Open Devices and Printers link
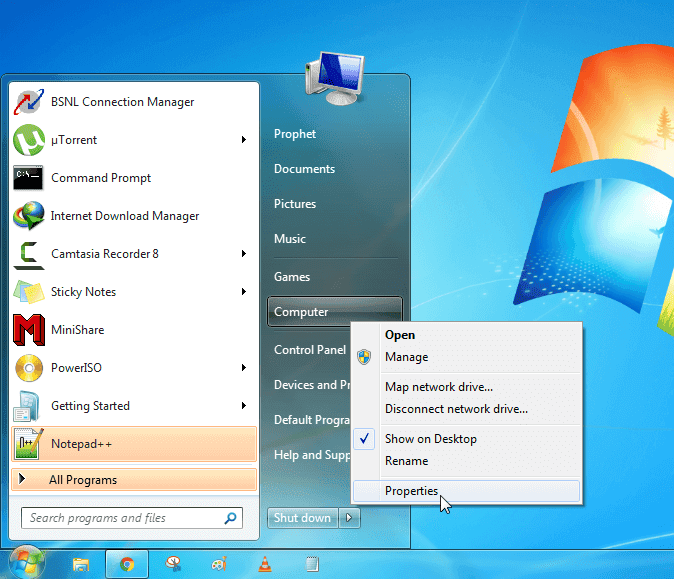 [x=312, y=385]
